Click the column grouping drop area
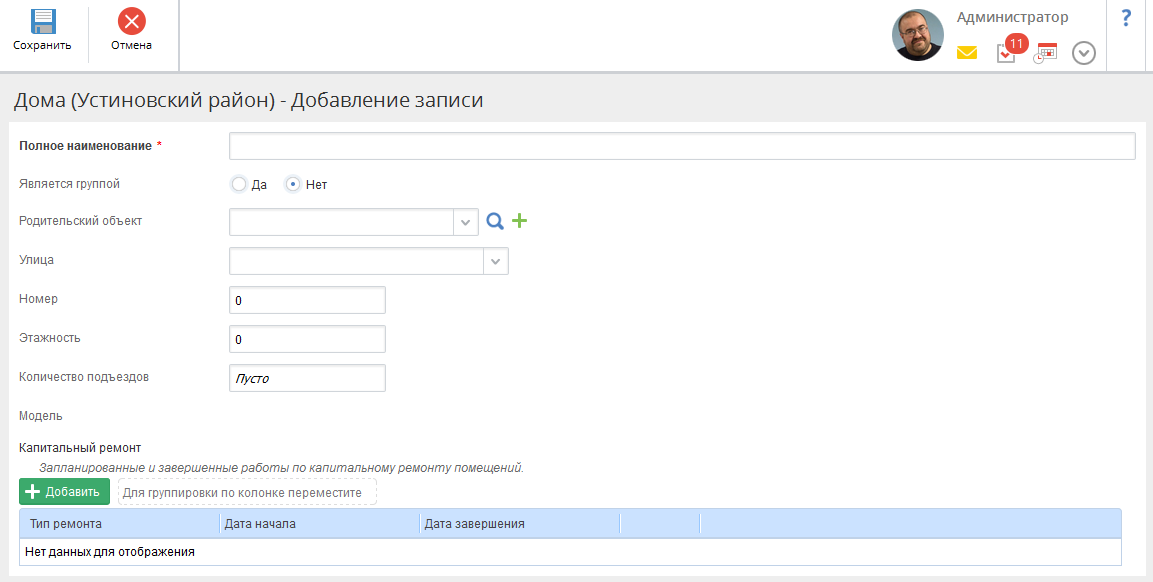This screenshot has width=1153, height=582. [x=247, y=492]
